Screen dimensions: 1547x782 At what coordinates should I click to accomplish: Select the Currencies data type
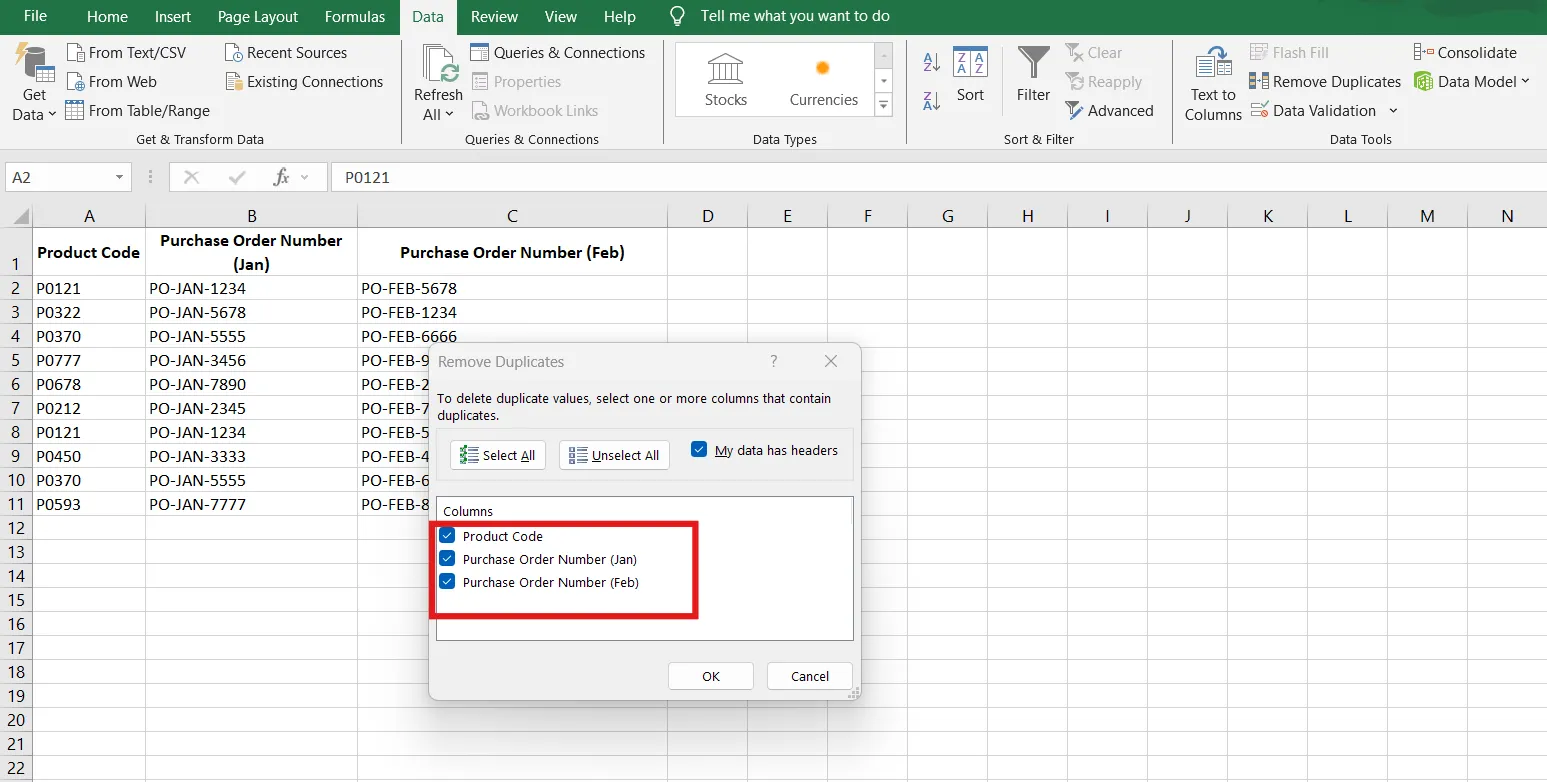click(824, 80)
